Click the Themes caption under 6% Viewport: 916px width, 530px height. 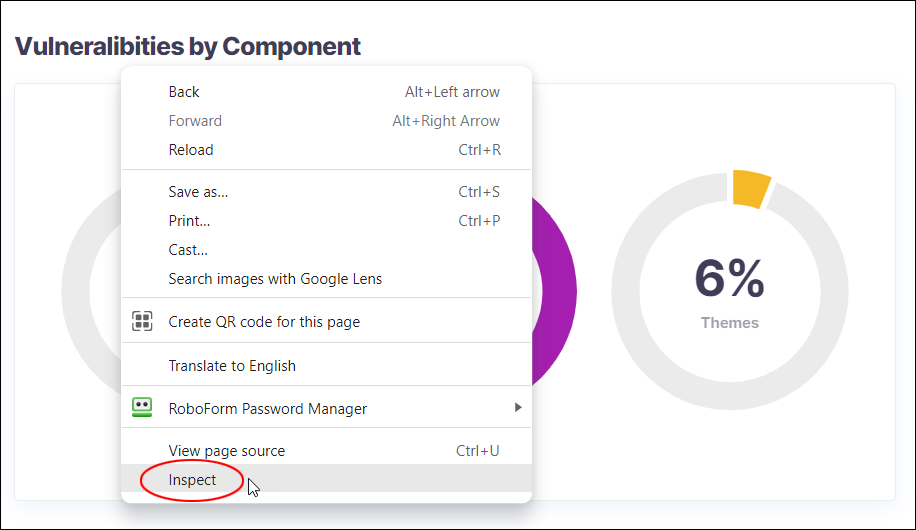coord(730,323)
